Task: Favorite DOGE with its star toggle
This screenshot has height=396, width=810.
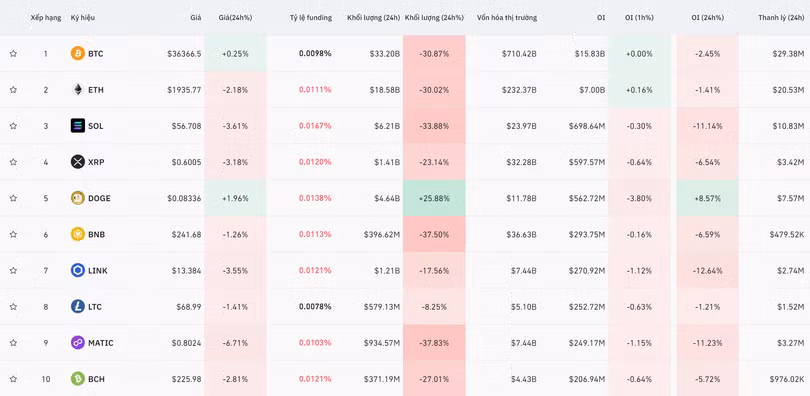Action: (13, 198)
